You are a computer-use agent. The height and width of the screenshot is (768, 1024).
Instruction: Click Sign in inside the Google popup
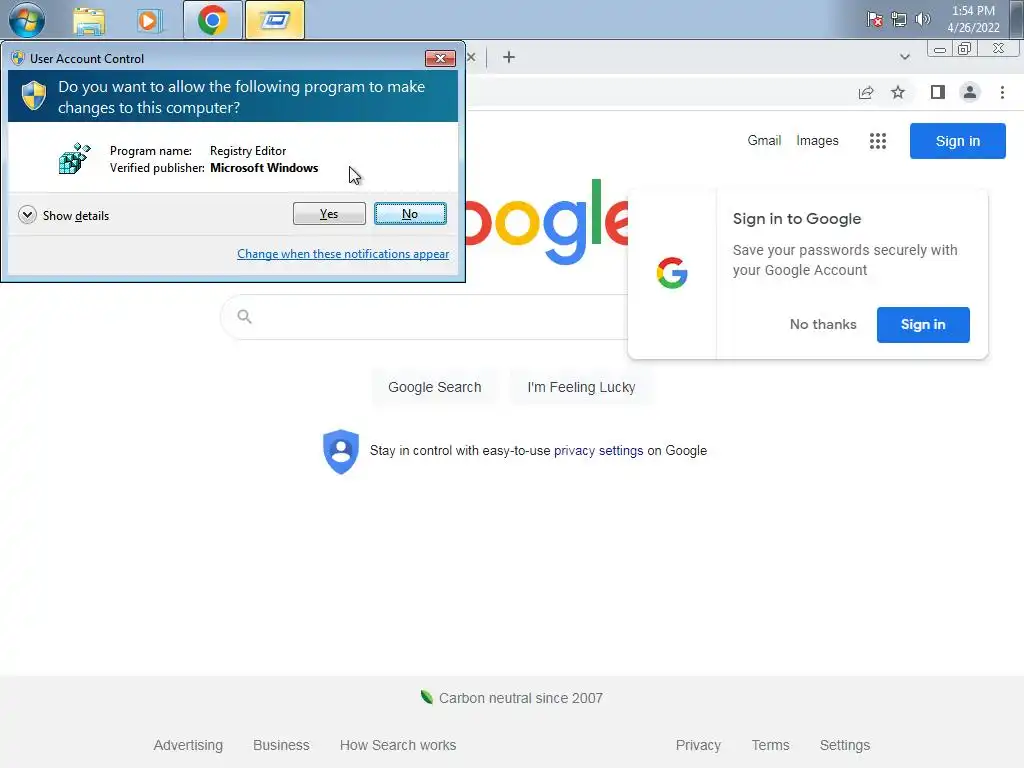click(923, 325)
